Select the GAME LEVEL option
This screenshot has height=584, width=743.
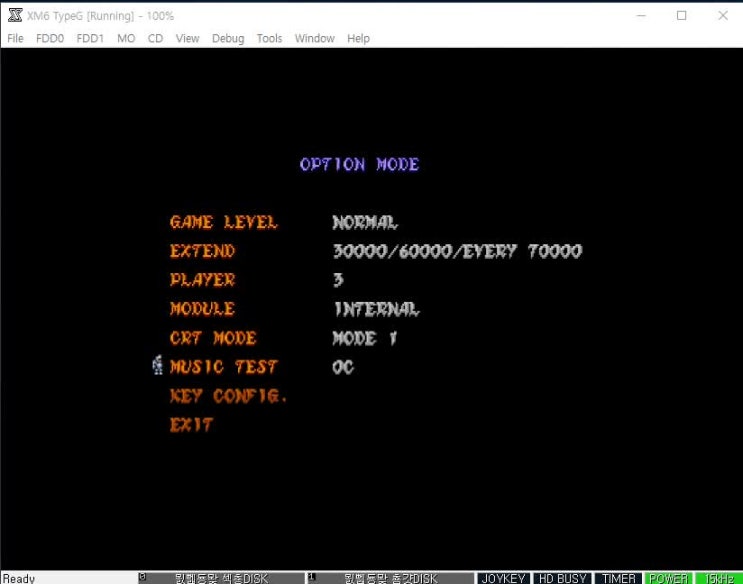[x=224, y=222]
